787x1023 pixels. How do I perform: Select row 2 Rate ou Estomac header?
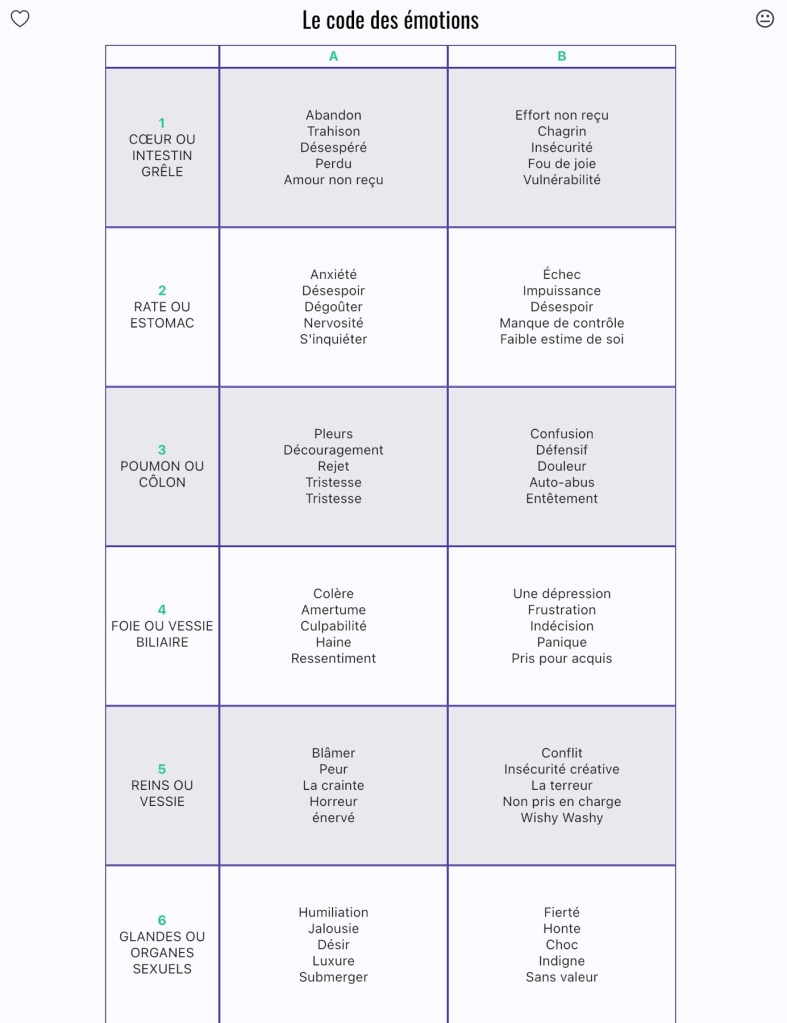[162, 307]
